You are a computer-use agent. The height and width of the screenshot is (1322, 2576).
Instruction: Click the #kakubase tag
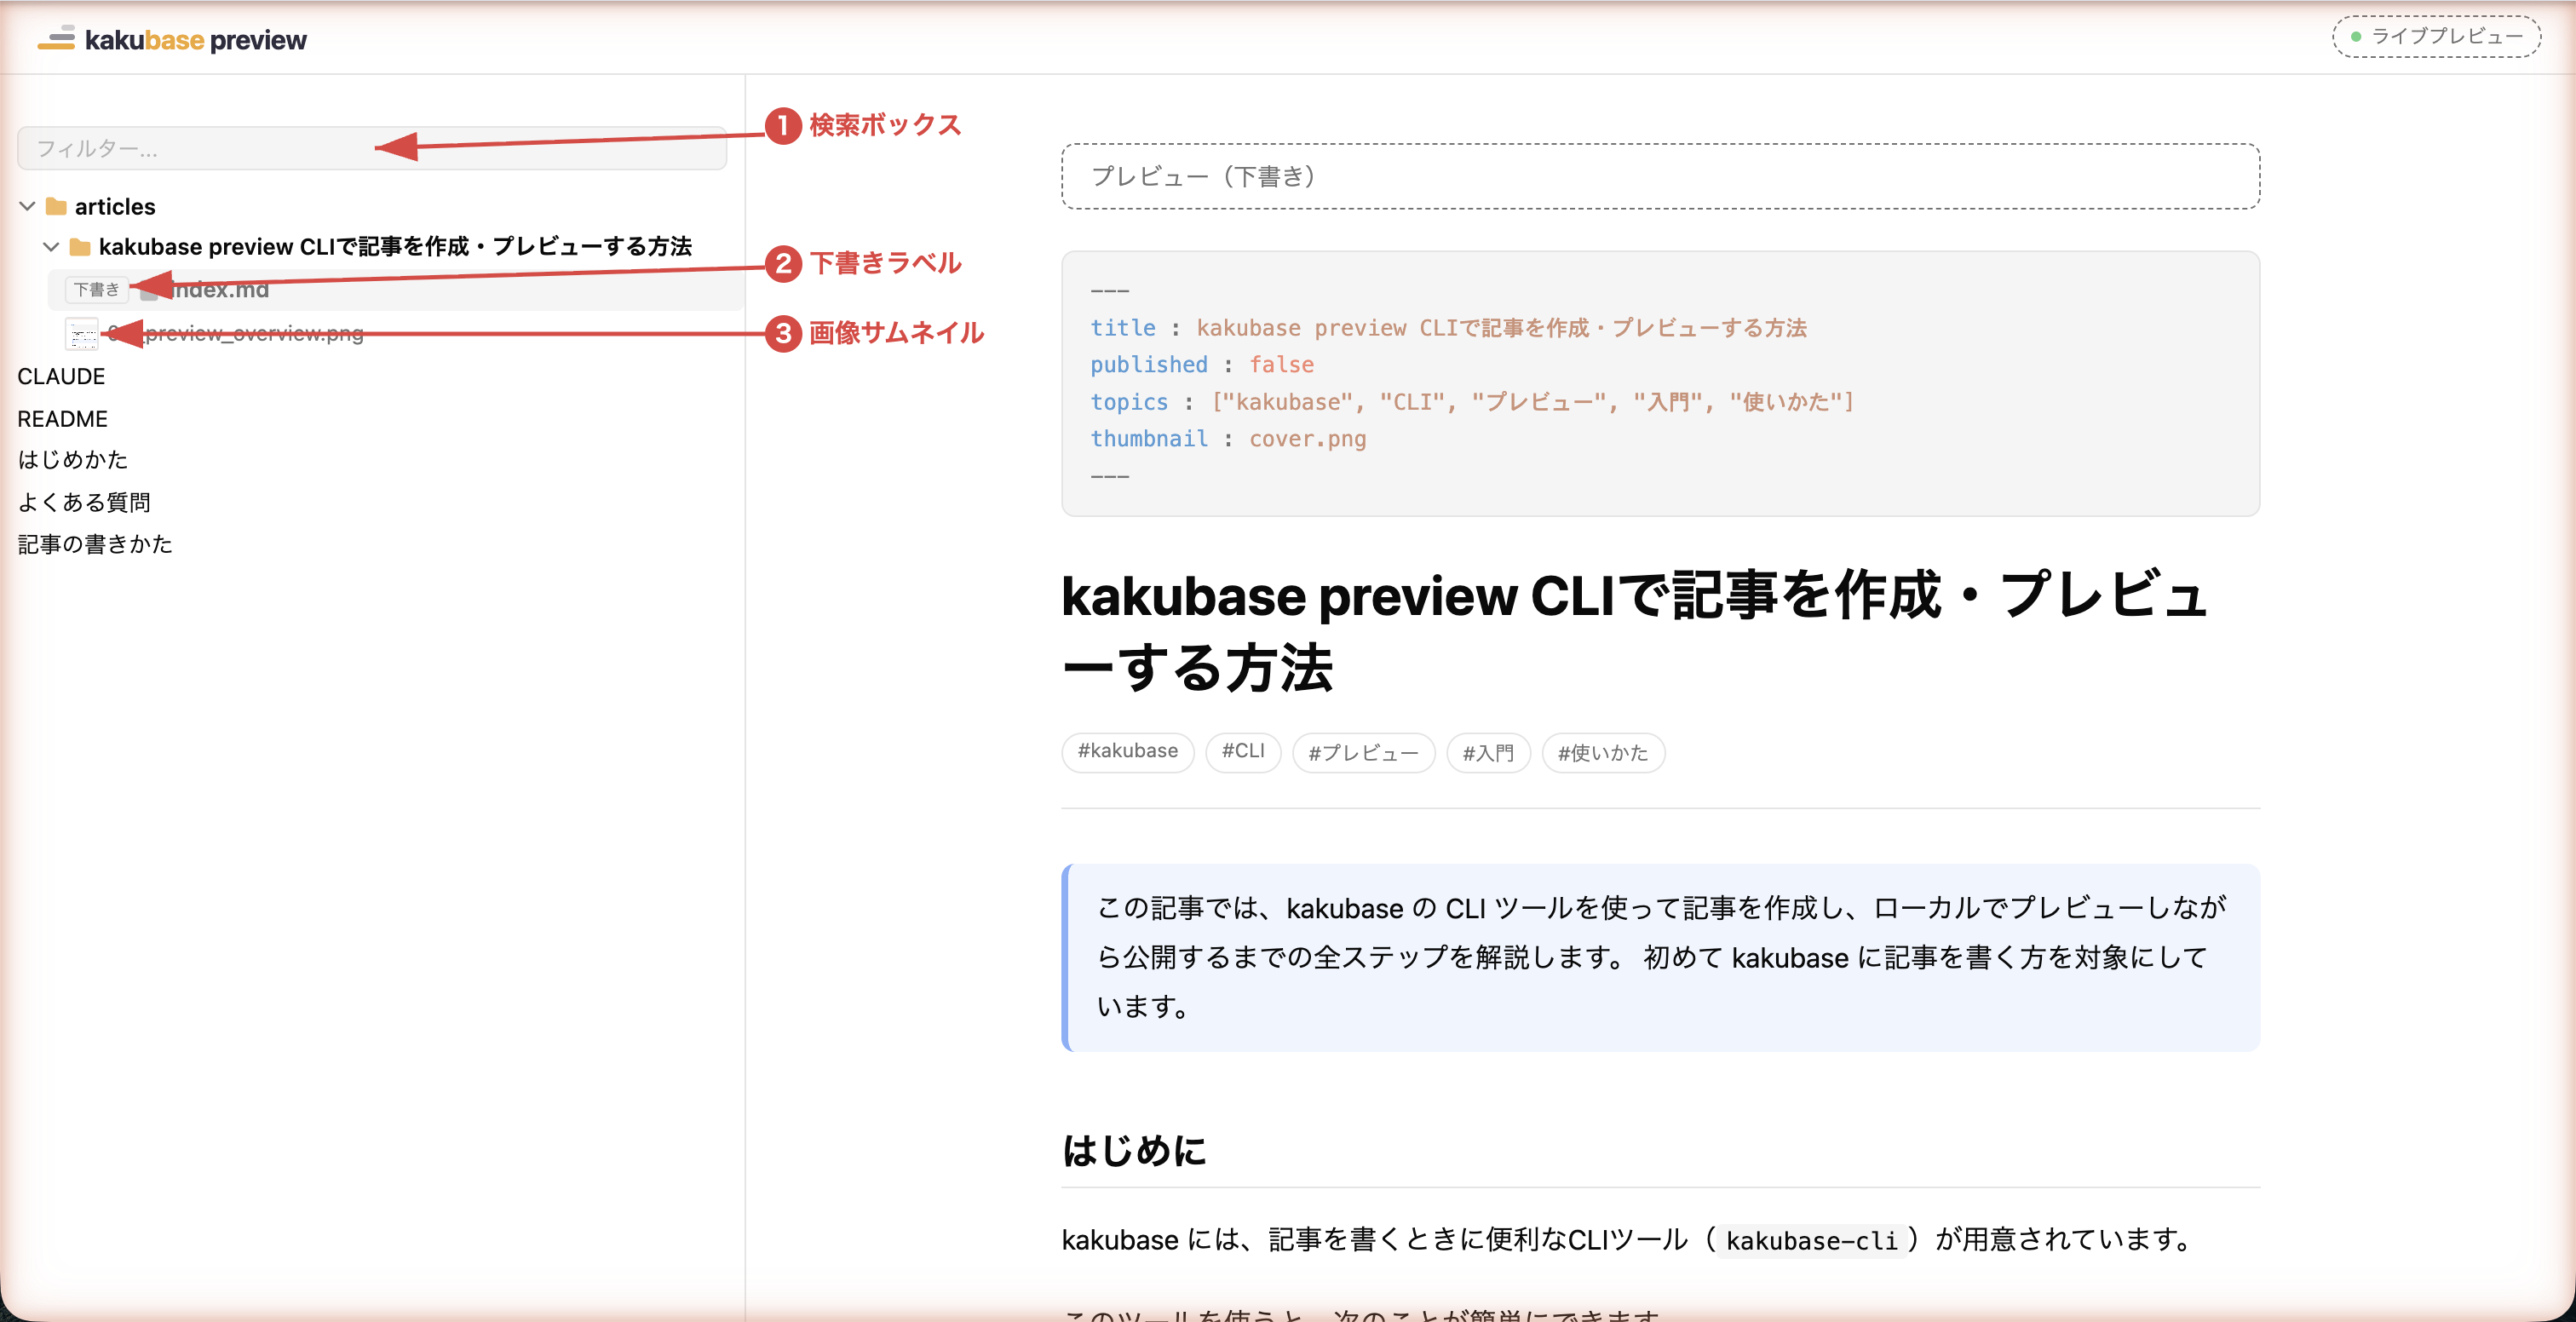click(x=1128, y=752)
